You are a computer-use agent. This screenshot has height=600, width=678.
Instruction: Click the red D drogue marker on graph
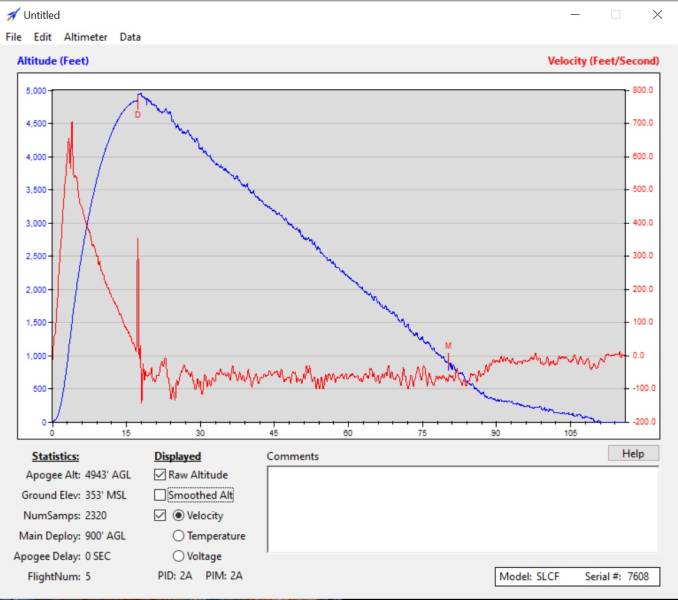click(x=138, y=115)
